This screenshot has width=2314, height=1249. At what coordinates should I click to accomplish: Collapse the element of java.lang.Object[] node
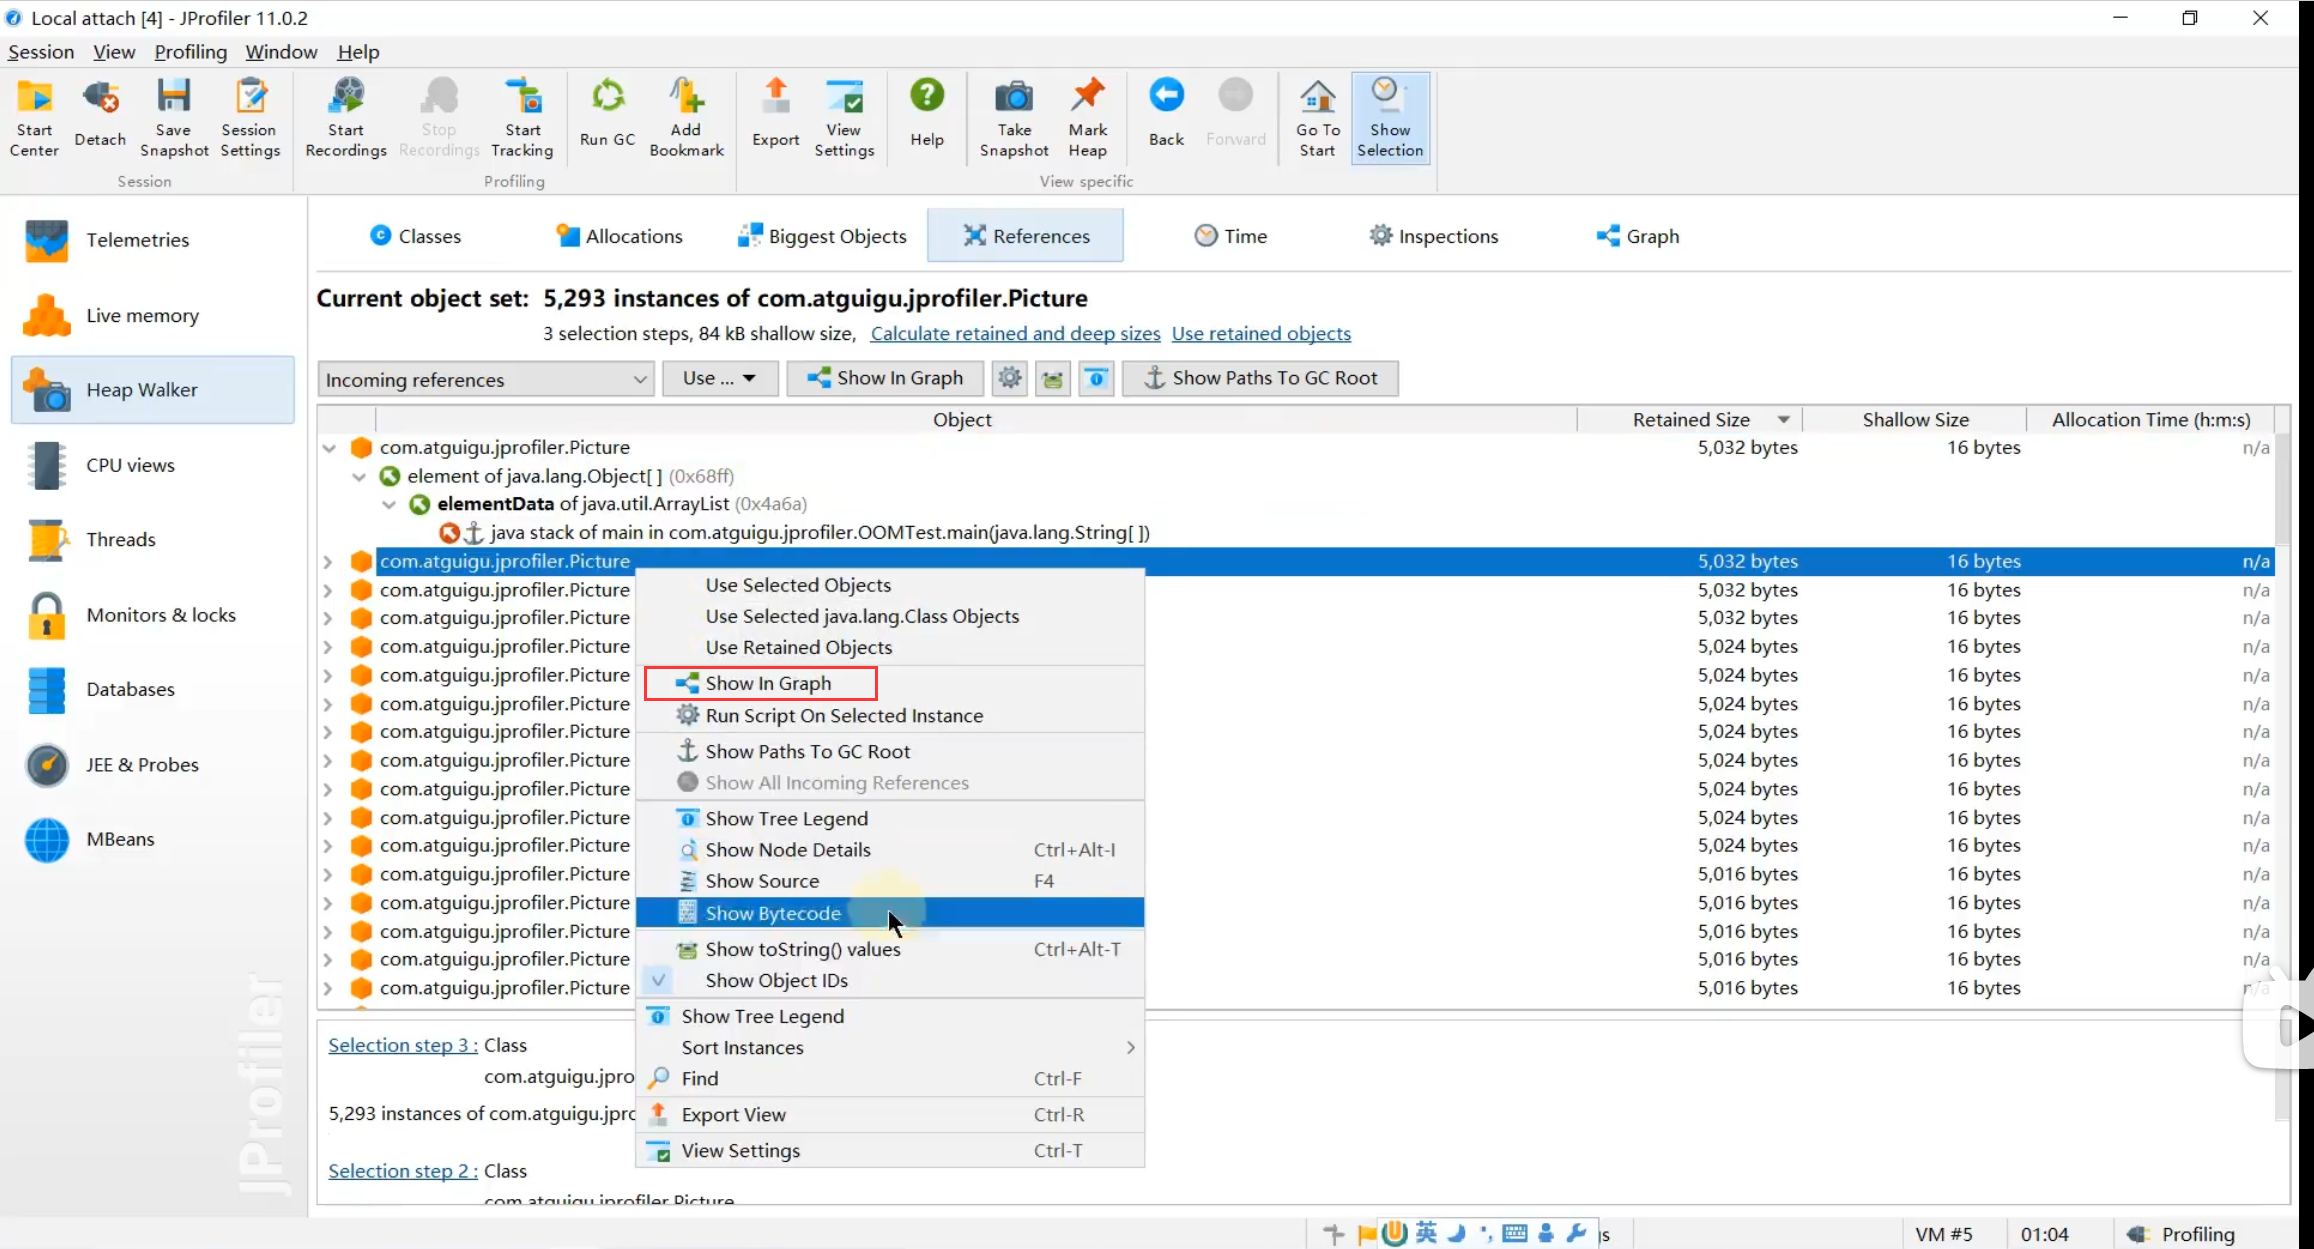pos(359,477)
